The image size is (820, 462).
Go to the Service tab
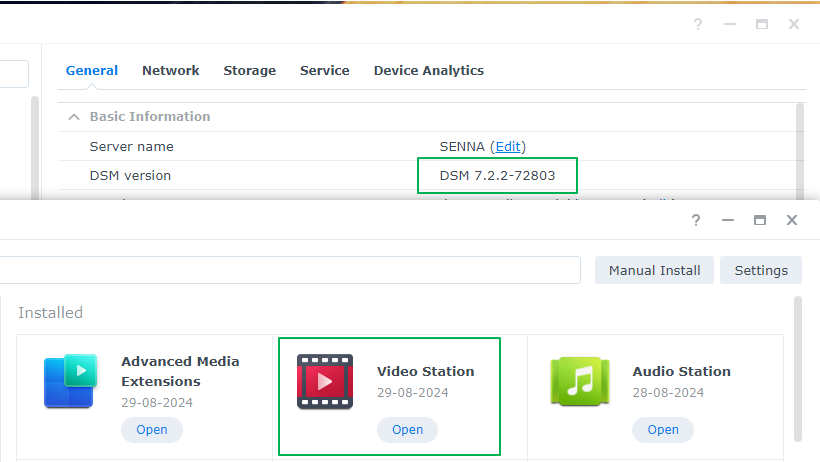point(324,71)
